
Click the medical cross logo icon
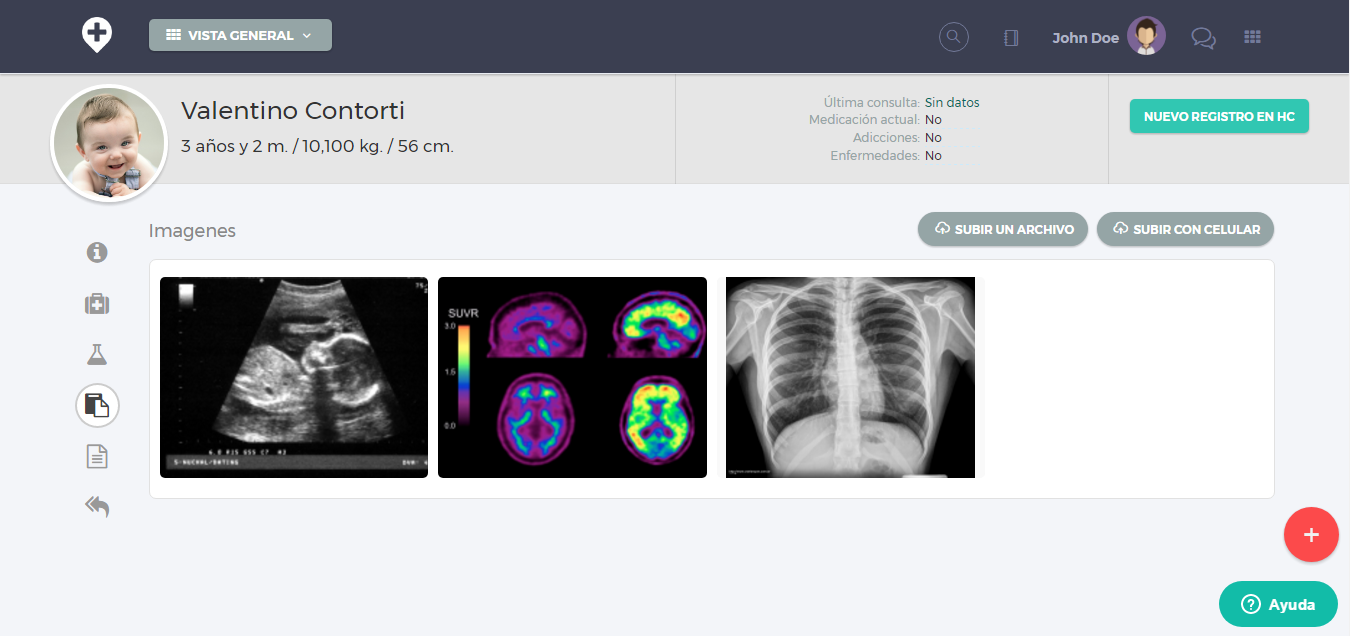pos(97,35)
